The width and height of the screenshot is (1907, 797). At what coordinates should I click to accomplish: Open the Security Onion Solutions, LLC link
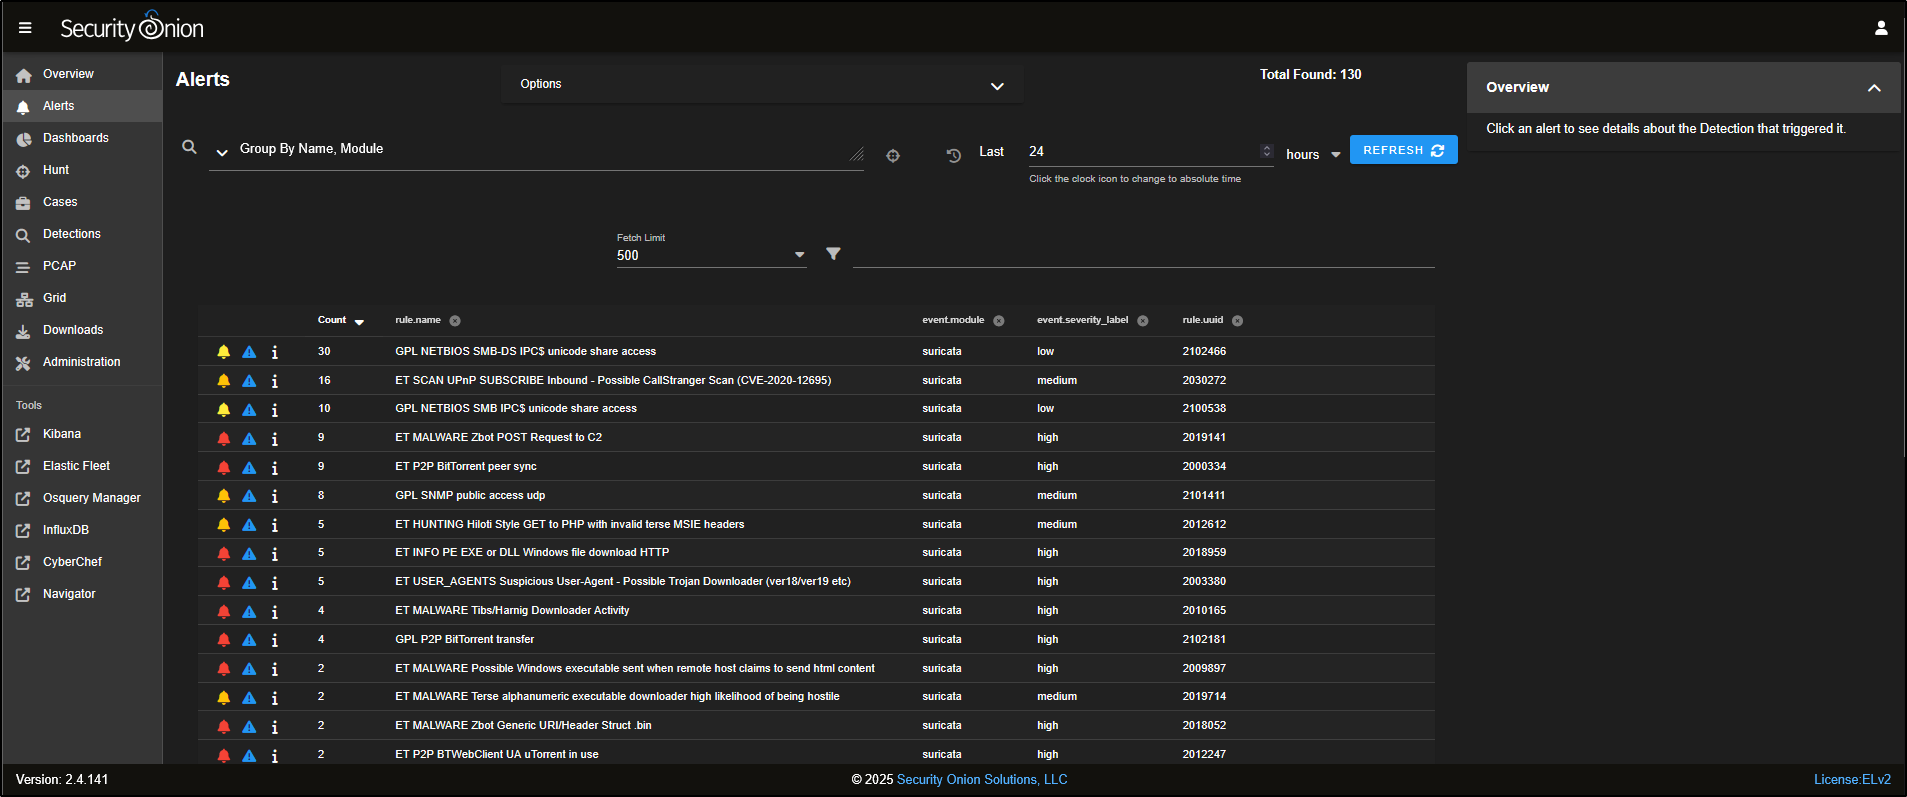point(981,780)
